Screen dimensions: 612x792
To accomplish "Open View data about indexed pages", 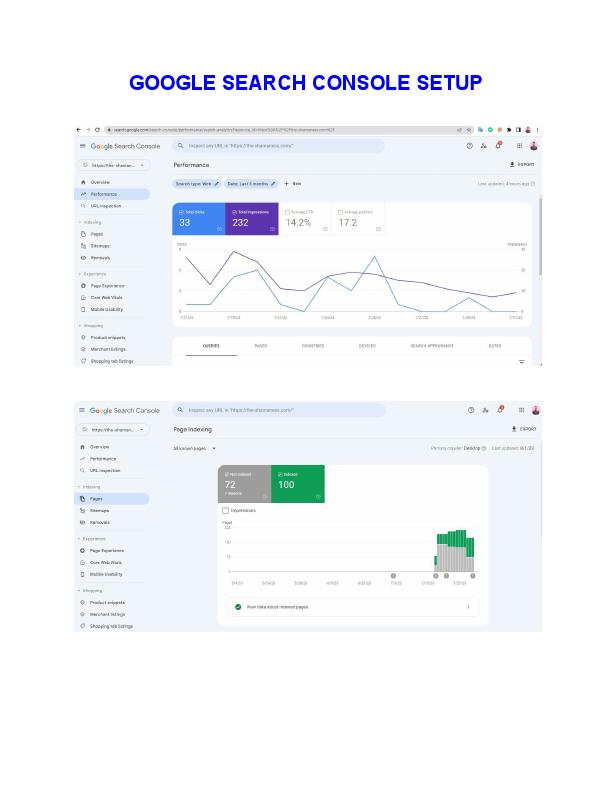I will (x=353, y=607).
